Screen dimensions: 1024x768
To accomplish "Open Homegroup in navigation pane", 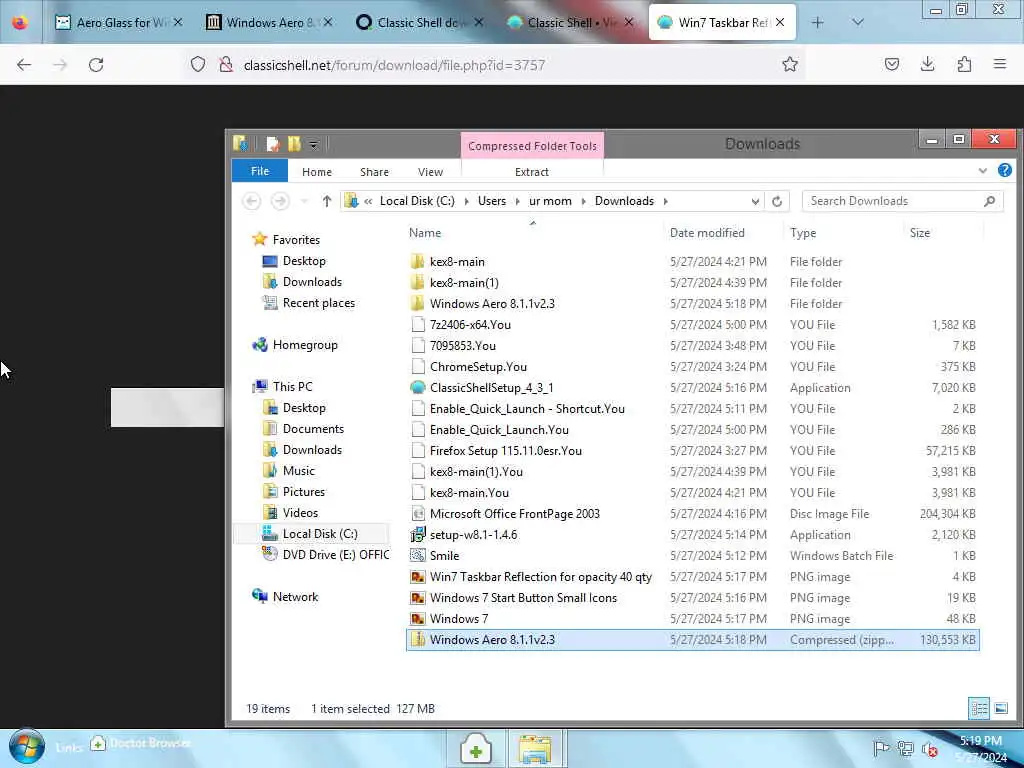I will click(305, 345).
